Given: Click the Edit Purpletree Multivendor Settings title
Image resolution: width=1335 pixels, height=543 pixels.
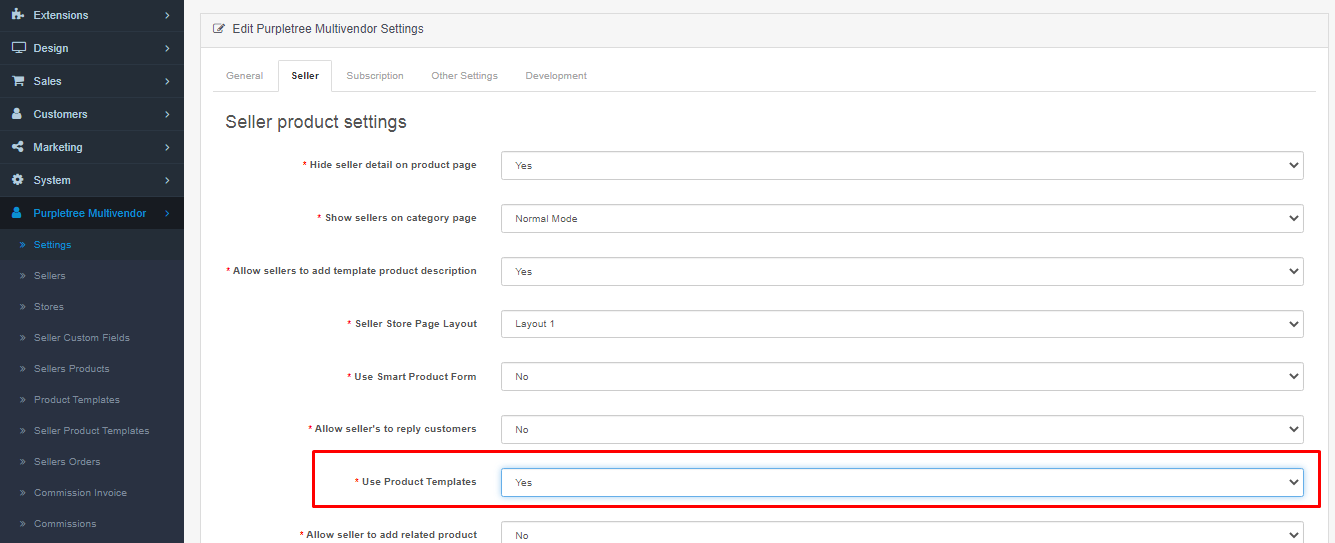Looking at the screenshot, I should [x=328, y=29].
